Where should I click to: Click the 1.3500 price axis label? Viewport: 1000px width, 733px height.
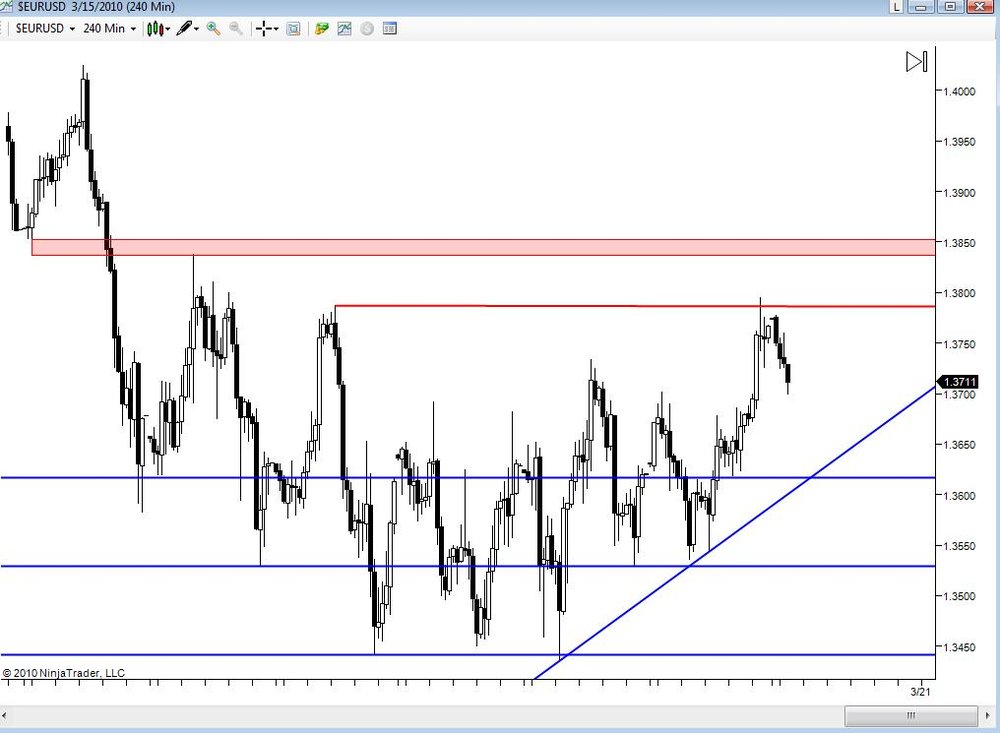click(959, 596)
